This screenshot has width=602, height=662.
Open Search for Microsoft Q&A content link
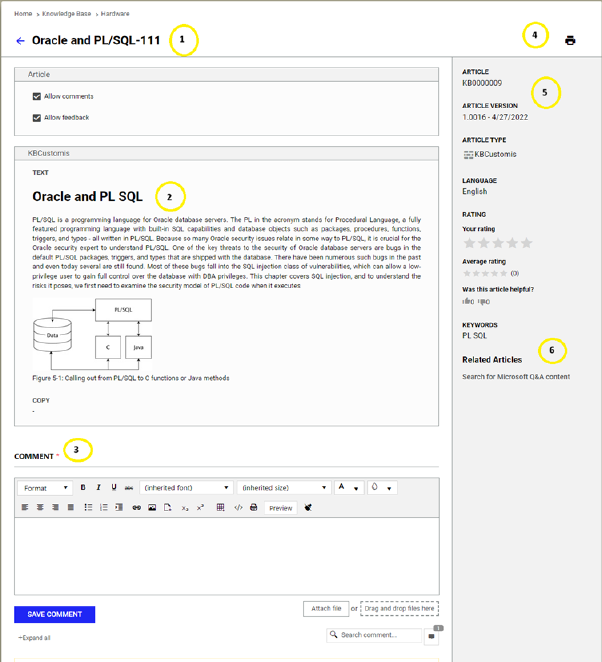515,377
